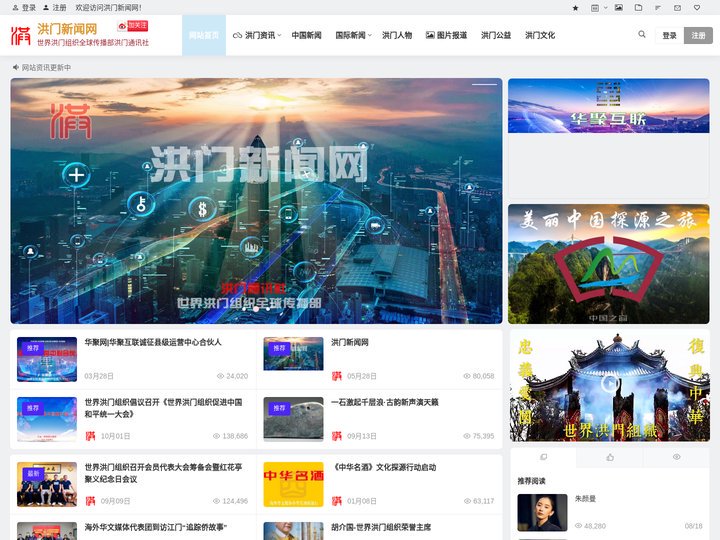Open the window-layout icon in top bar
Screen dimensions: 720x540
point(595,8)
